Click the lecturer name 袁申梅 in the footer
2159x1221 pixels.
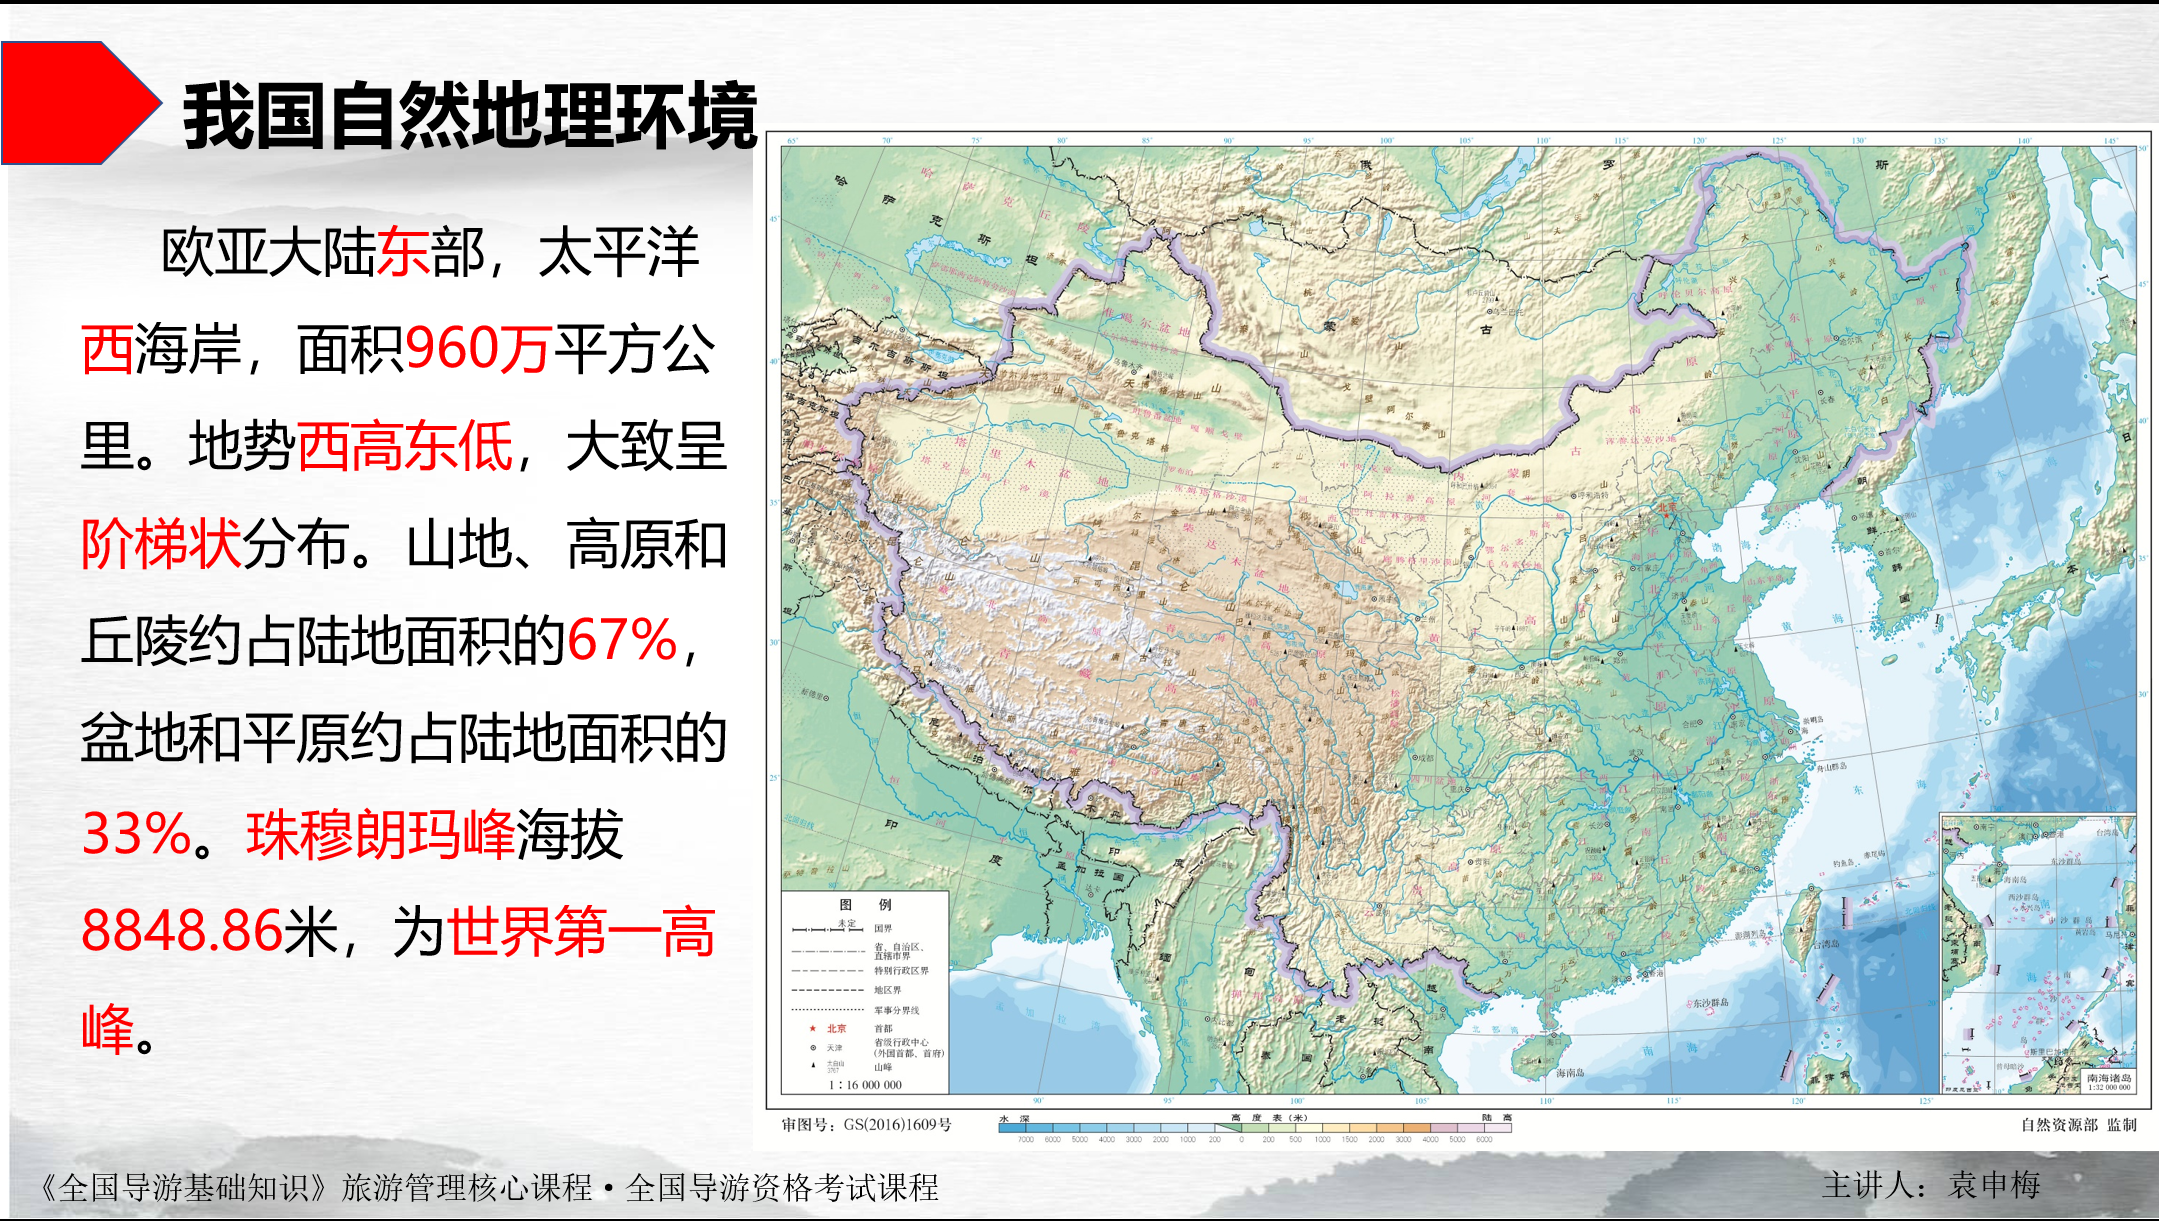1994,1186
